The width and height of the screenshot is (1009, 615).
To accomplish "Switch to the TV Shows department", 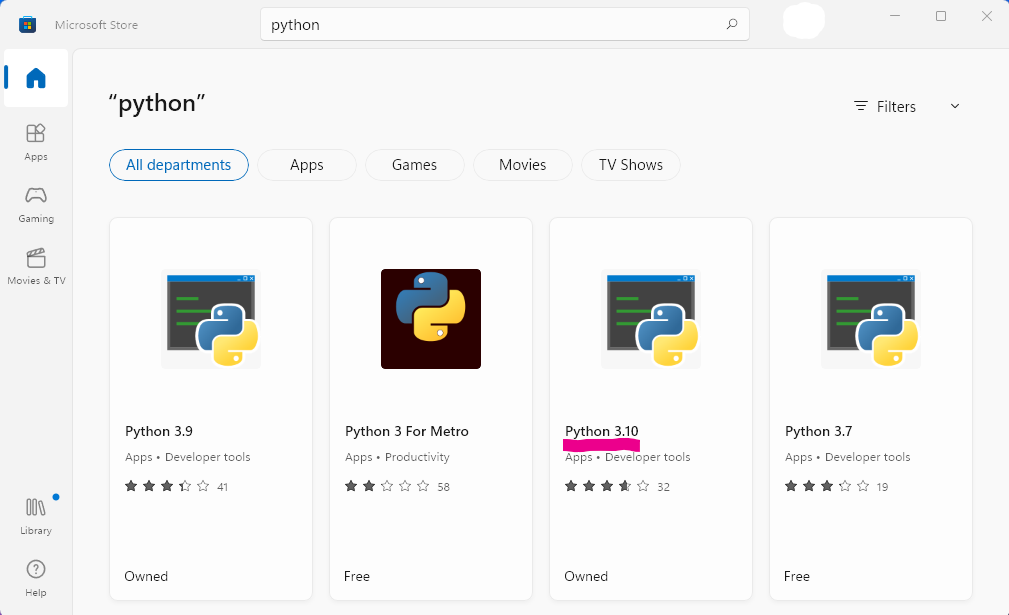I will click(x=630, y=165).
